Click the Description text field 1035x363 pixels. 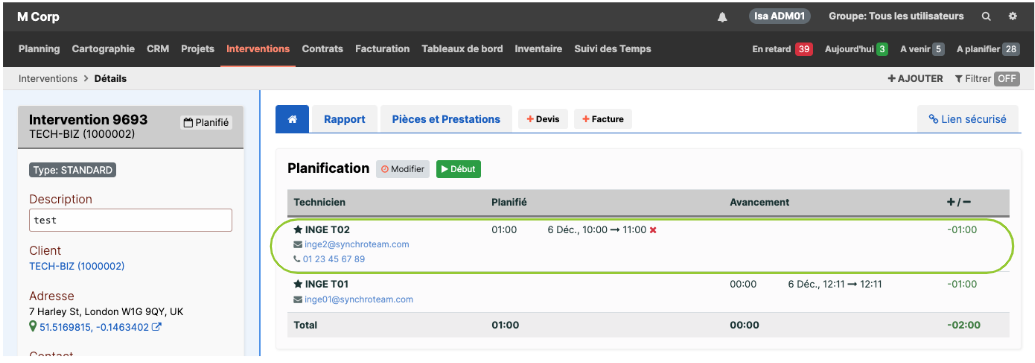click(x=131, y=220)
